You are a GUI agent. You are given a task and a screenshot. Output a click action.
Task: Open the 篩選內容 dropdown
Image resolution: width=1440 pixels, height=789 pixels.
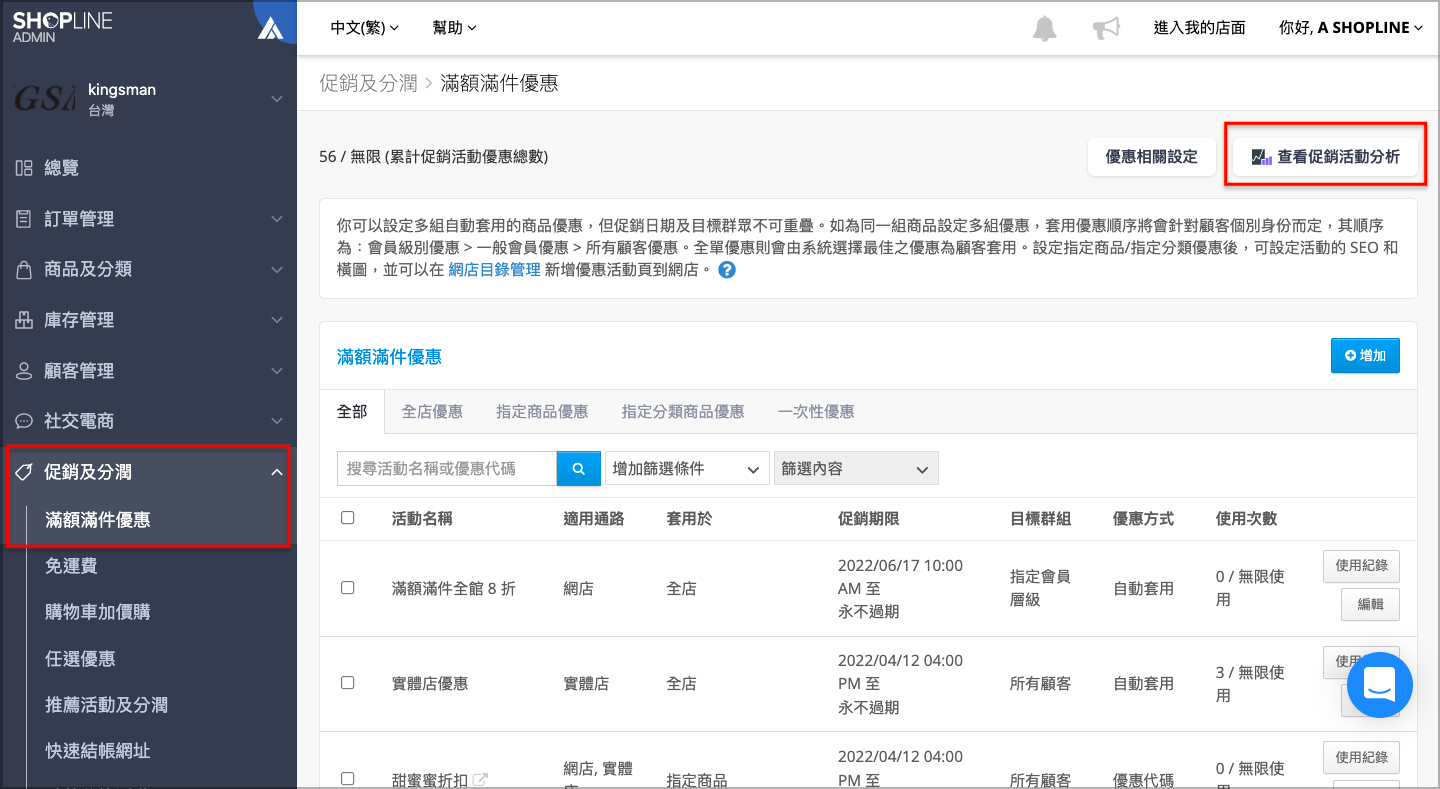point(856,468)
